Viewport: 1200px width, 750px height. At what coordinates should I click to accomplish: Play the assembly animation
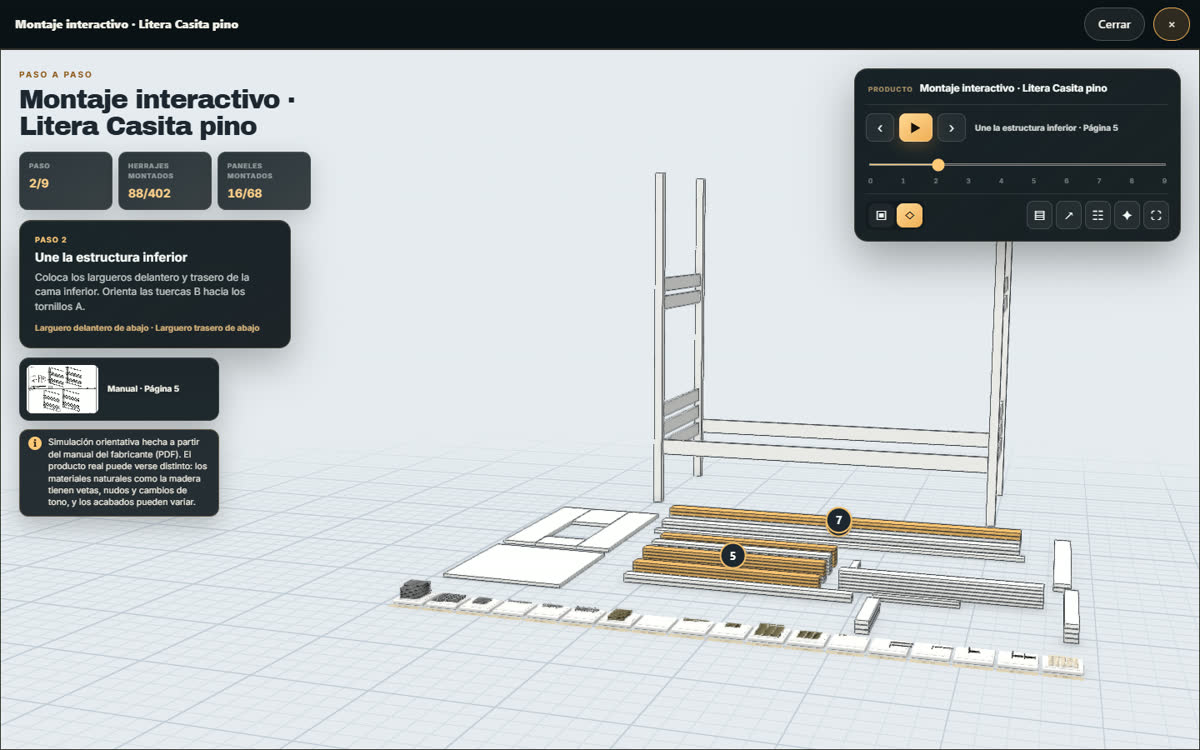tap(915, 128)
